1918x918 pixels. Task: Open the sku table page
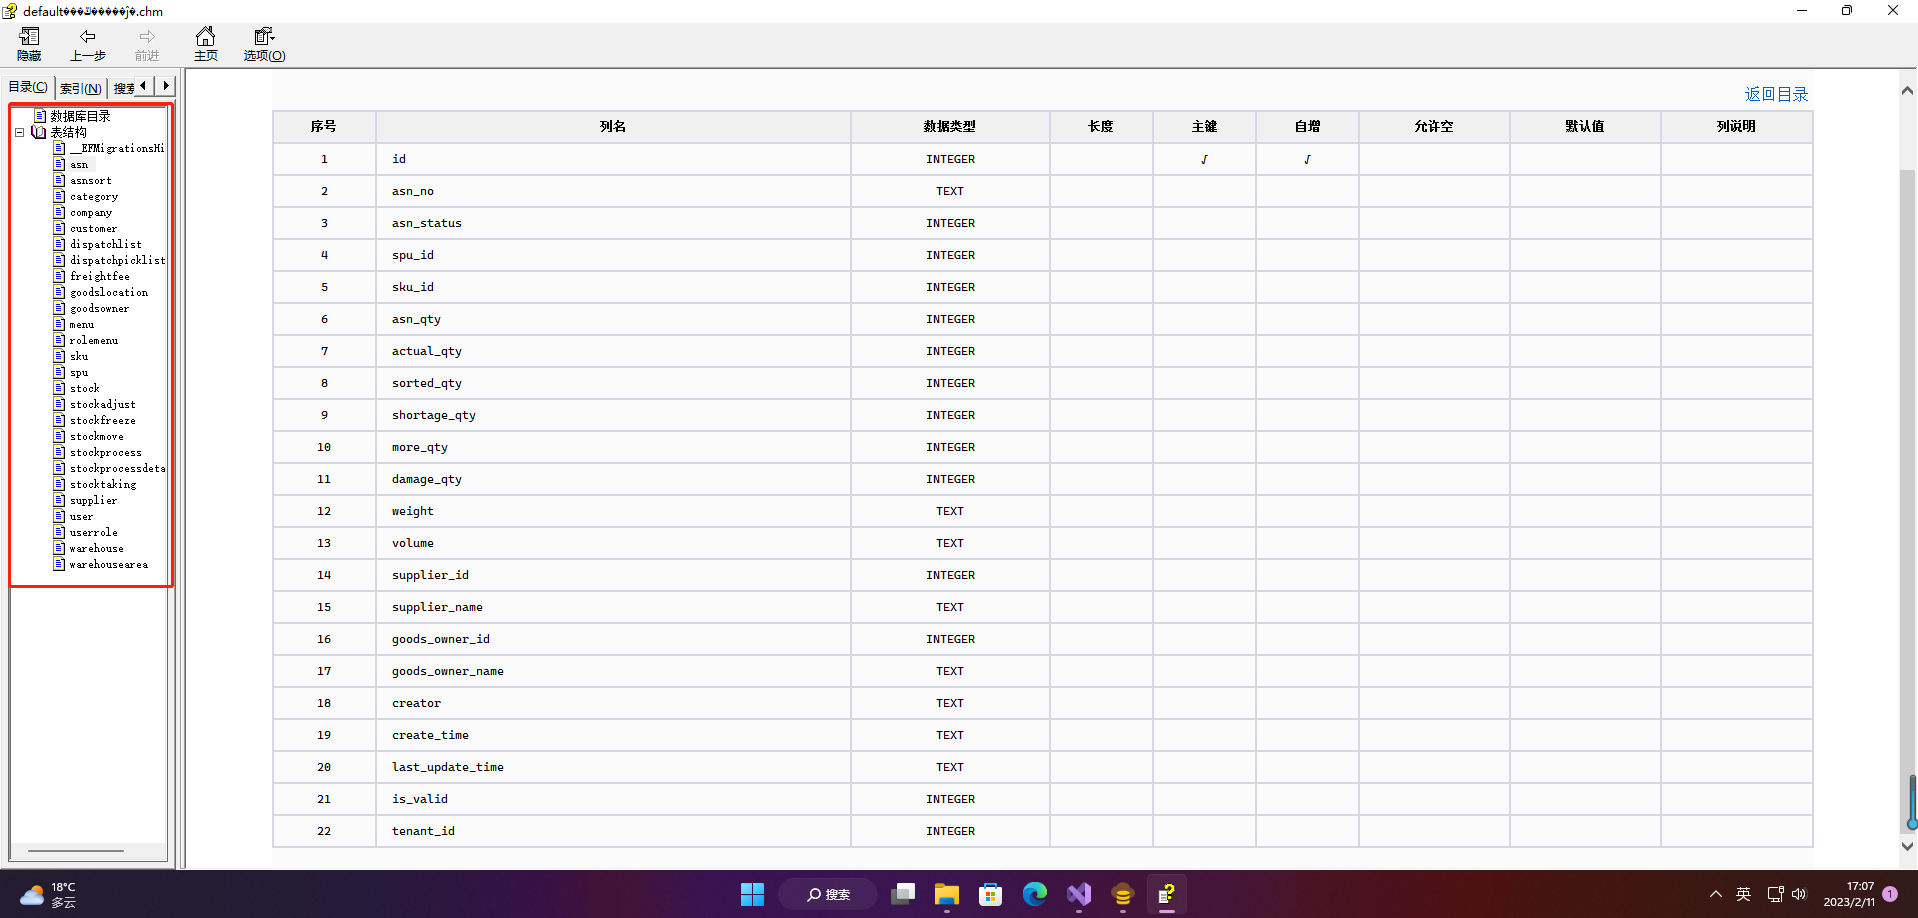79,356
